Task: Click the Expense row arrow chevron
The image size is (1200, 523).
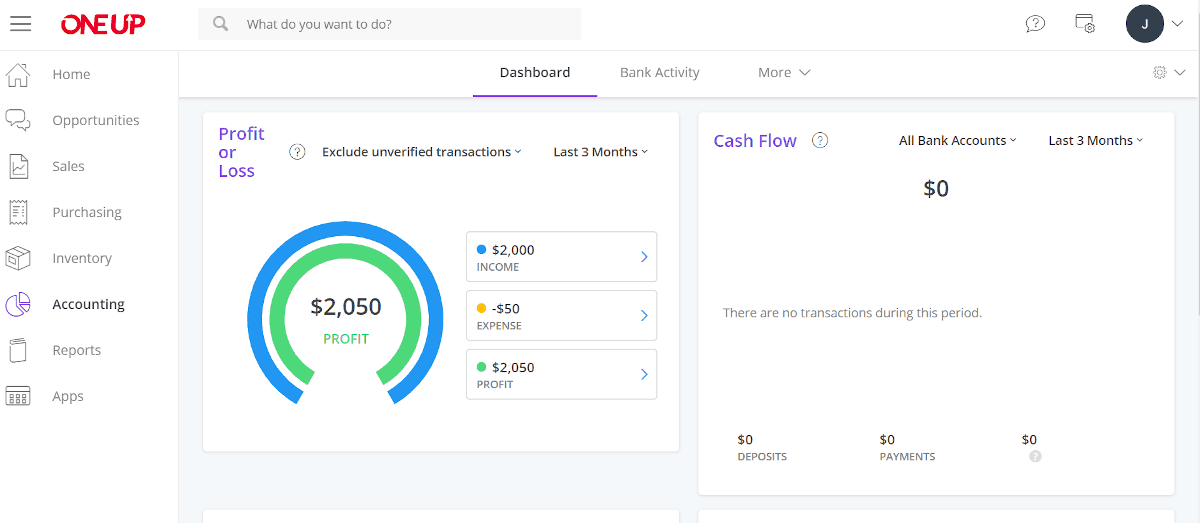Action: click(644, 316)
